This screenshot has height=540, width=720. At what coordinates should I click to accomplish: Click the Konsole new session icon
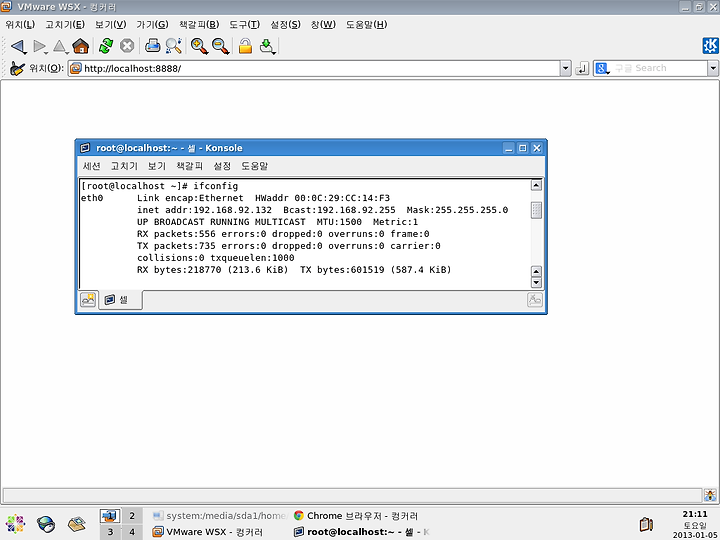tap(88, 300)
